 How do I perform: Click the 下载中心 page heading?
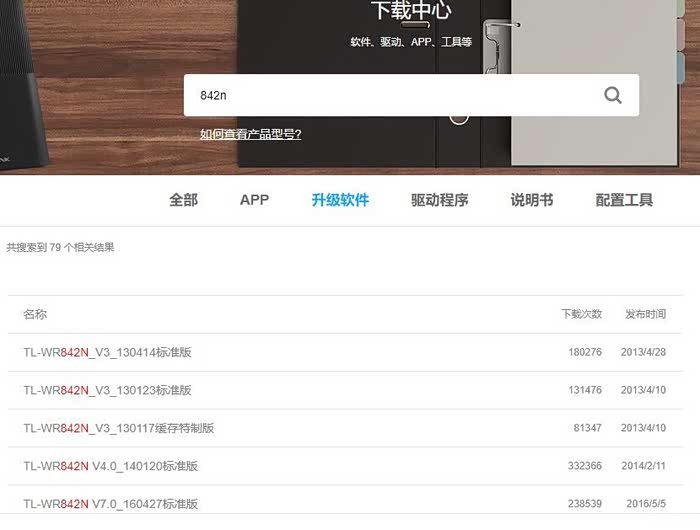[x=411, y=12]
